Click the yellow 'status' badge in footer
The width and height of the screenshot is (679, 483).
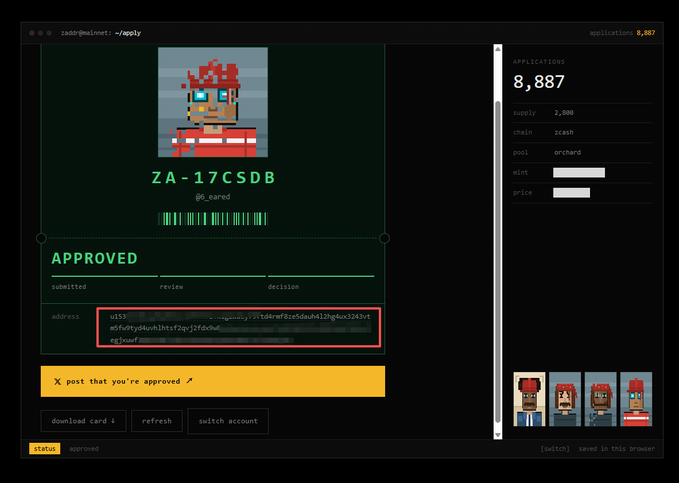(x=45, y=449)
